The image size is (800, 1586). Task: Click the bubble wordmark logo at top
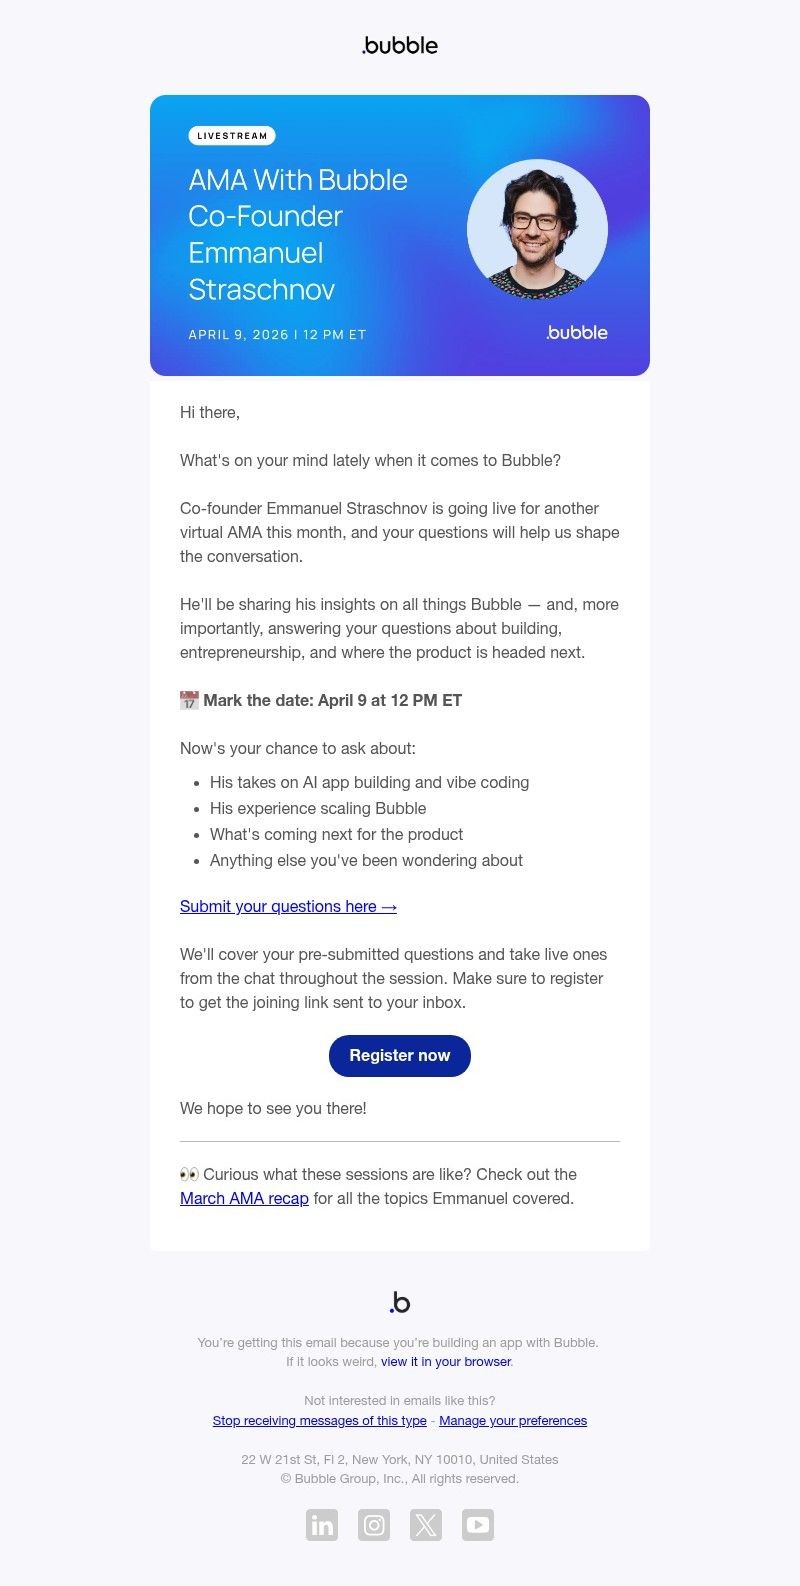click(399, 45)
